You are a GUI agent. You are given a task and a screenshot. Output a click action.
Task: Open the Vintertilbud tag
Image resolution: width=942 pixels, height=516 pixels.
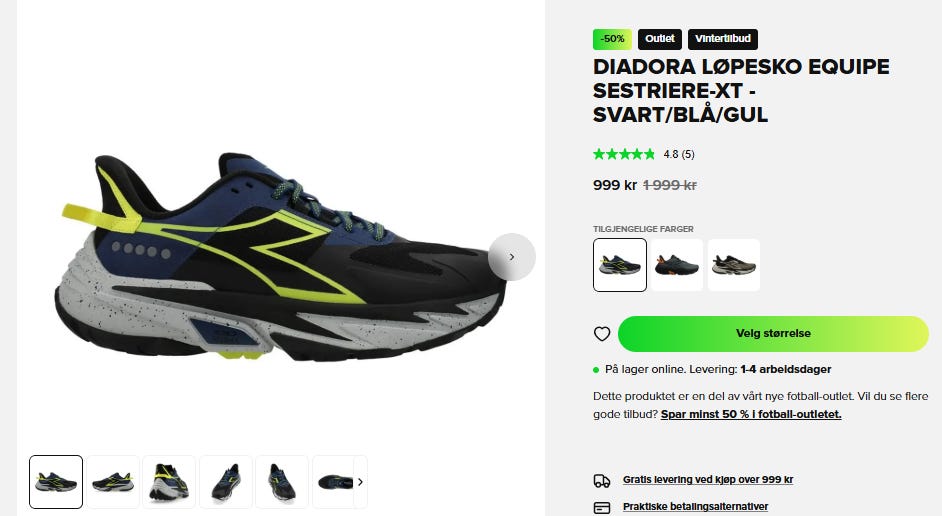coord(723,39)
